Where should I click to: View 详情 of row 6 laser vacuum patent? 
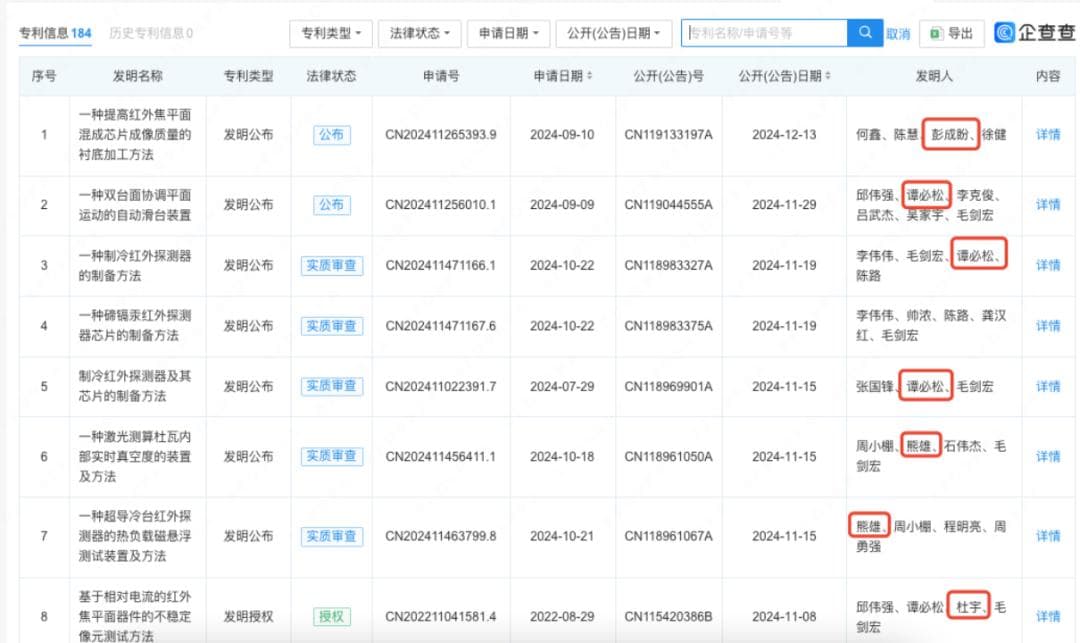1048,456
